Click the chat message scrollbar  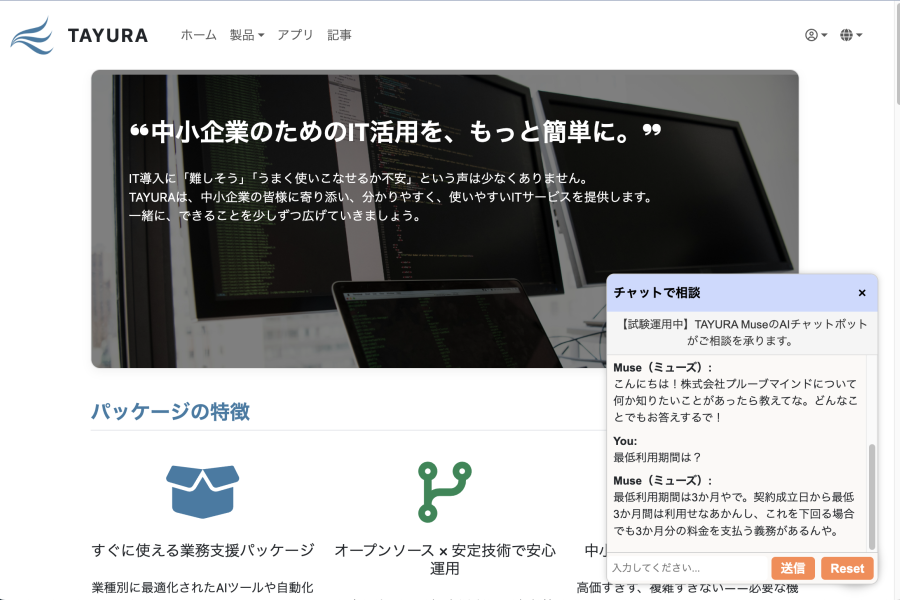(872, 496)
